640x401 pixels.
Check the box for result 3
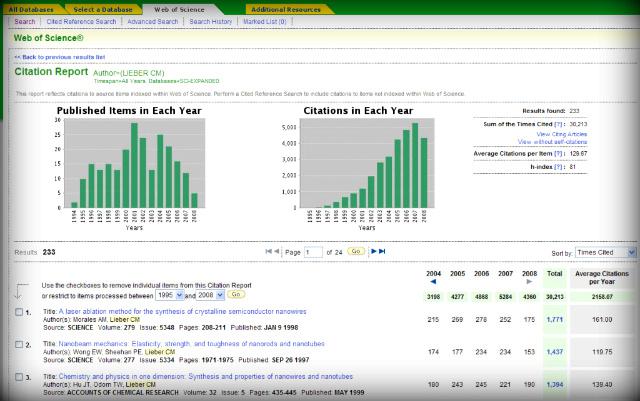click(x=19, y=377)
